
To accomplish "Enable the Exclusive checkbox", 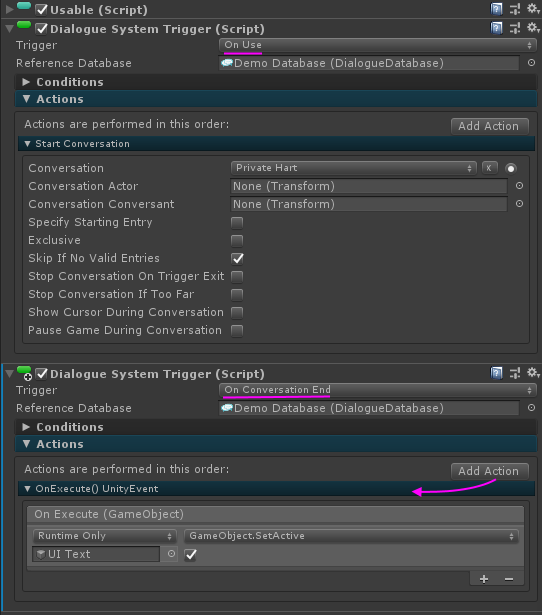I will pyautogui.click(x=237, y=240).
